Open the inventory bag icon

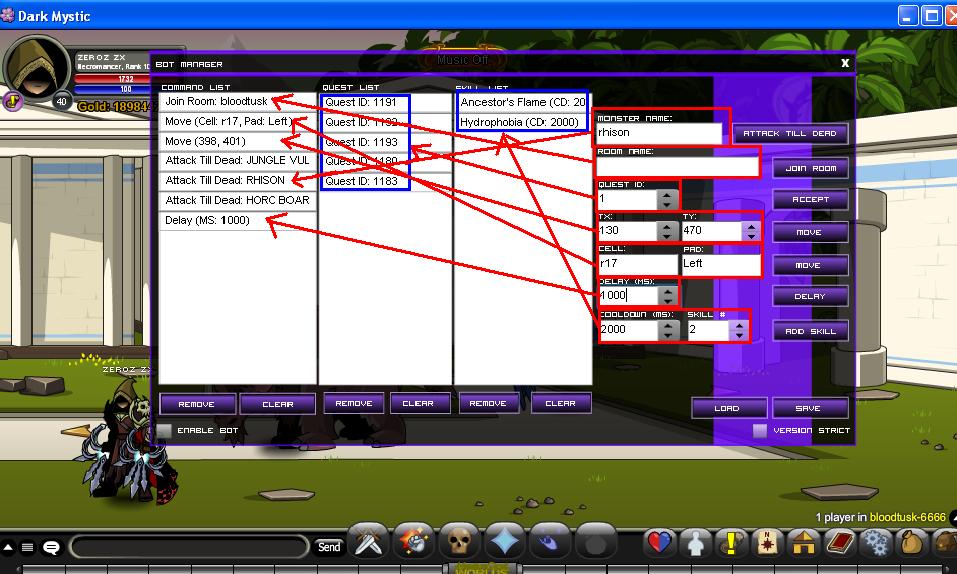point(912,542)
